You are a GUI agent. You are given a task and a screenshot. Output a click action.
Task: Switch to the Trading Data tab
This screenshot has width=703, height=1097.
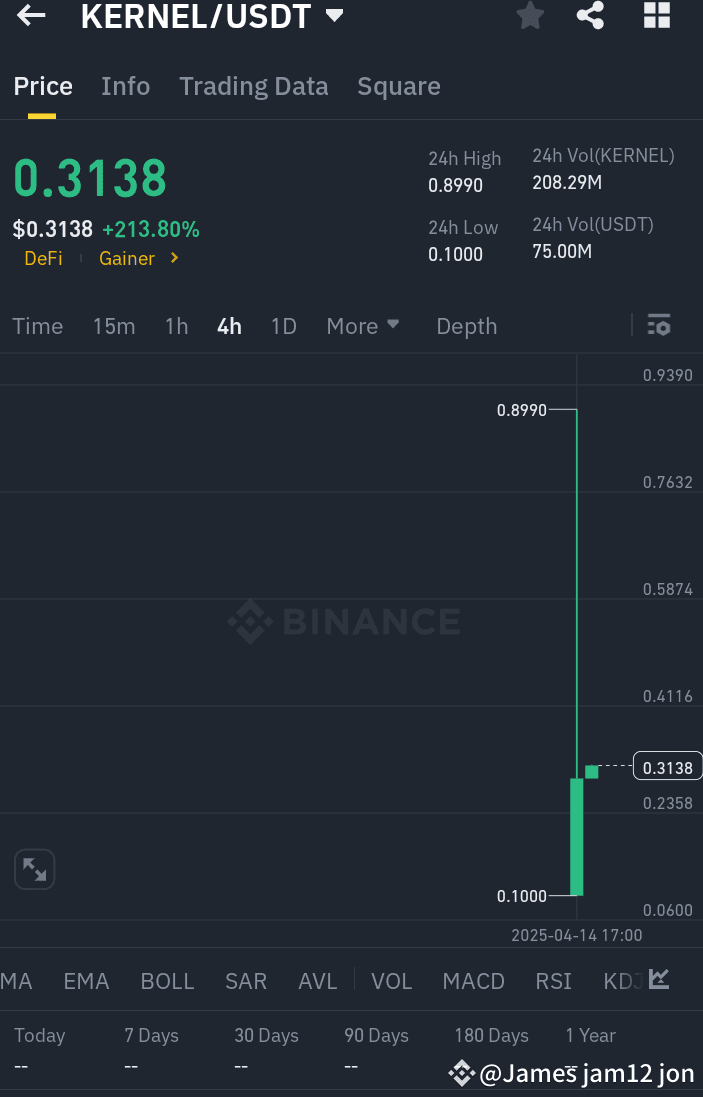(x=253, y=86)
